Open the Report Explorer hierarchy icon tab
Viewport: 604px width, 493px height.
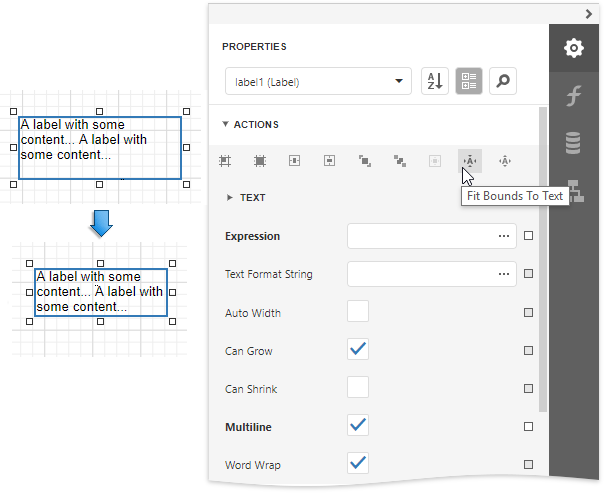[573, 190]
